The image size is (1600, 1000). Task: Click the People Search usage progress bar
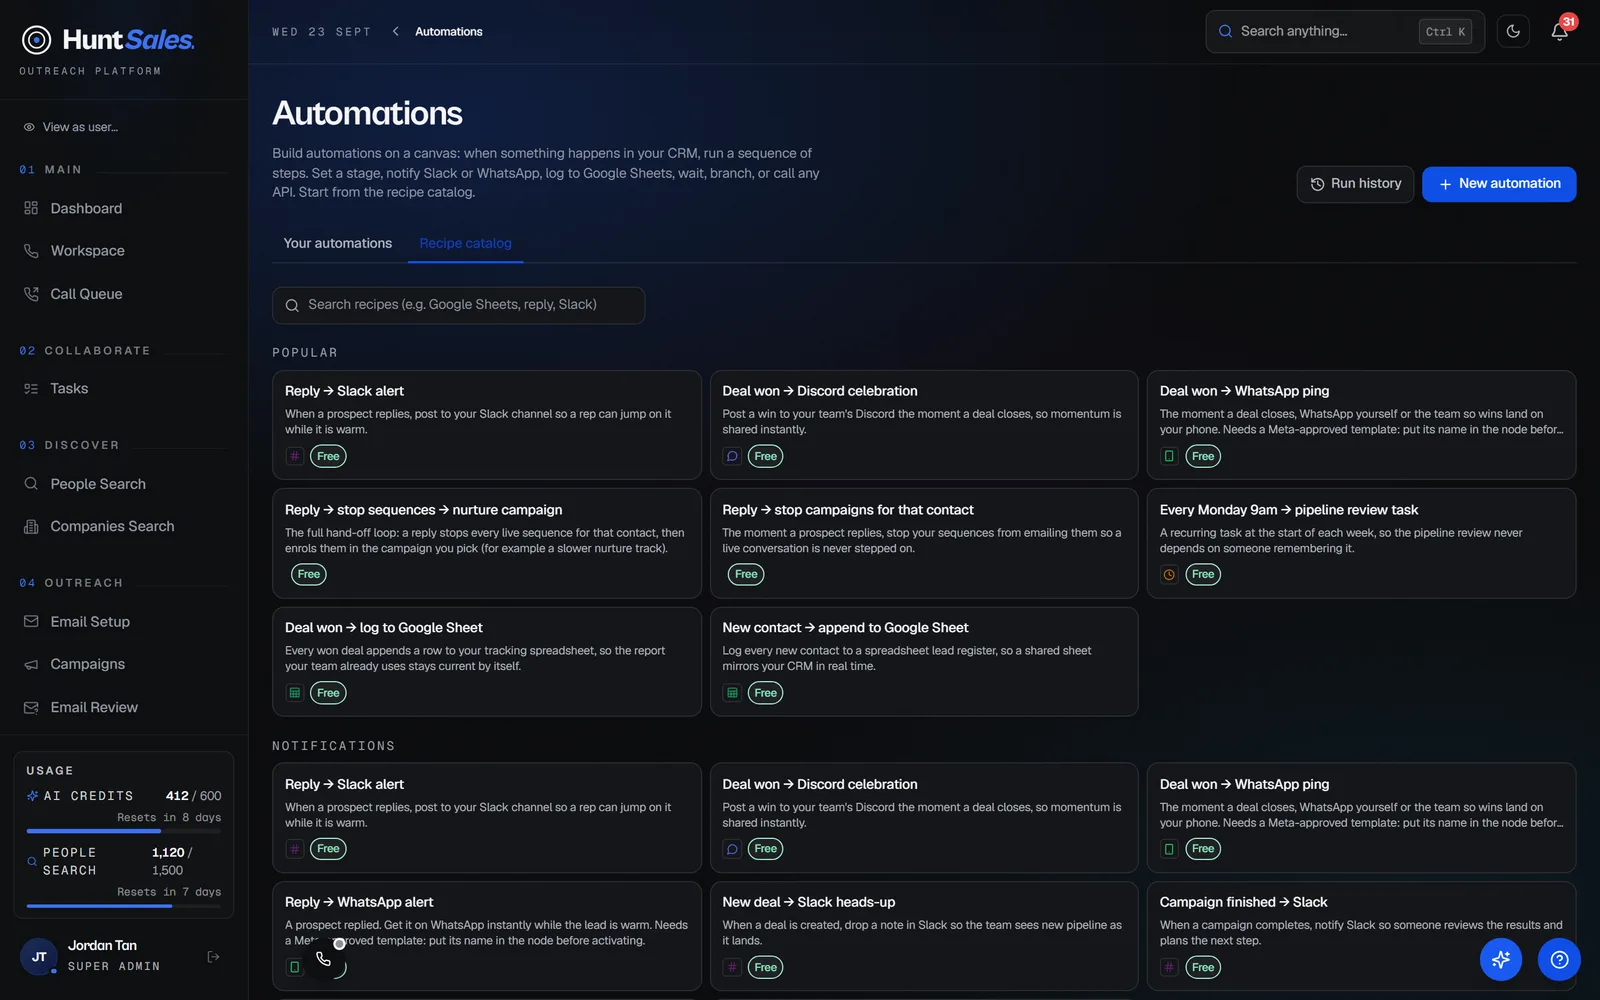tap(124, 906)
